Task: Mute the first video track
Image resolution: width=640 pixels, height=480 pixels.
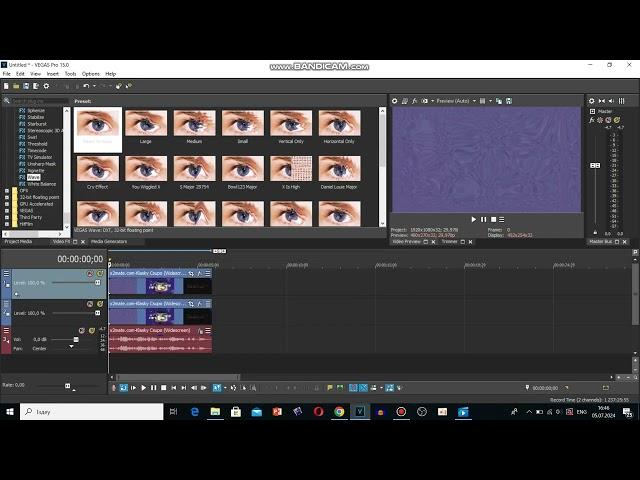Action: pos(90,273)
